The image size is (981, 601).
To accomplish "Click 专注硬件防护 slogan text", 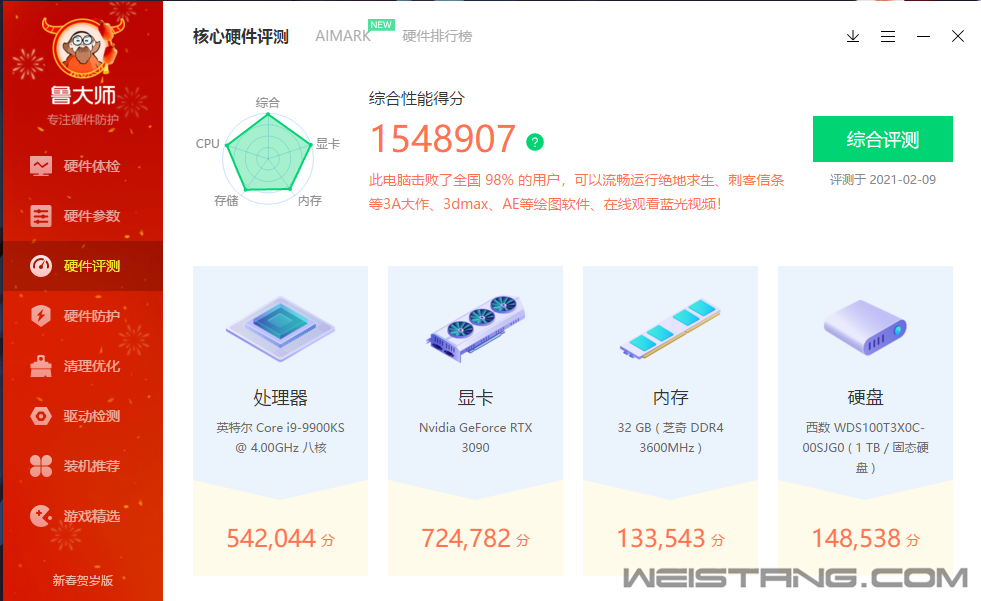I will (83, 120).
